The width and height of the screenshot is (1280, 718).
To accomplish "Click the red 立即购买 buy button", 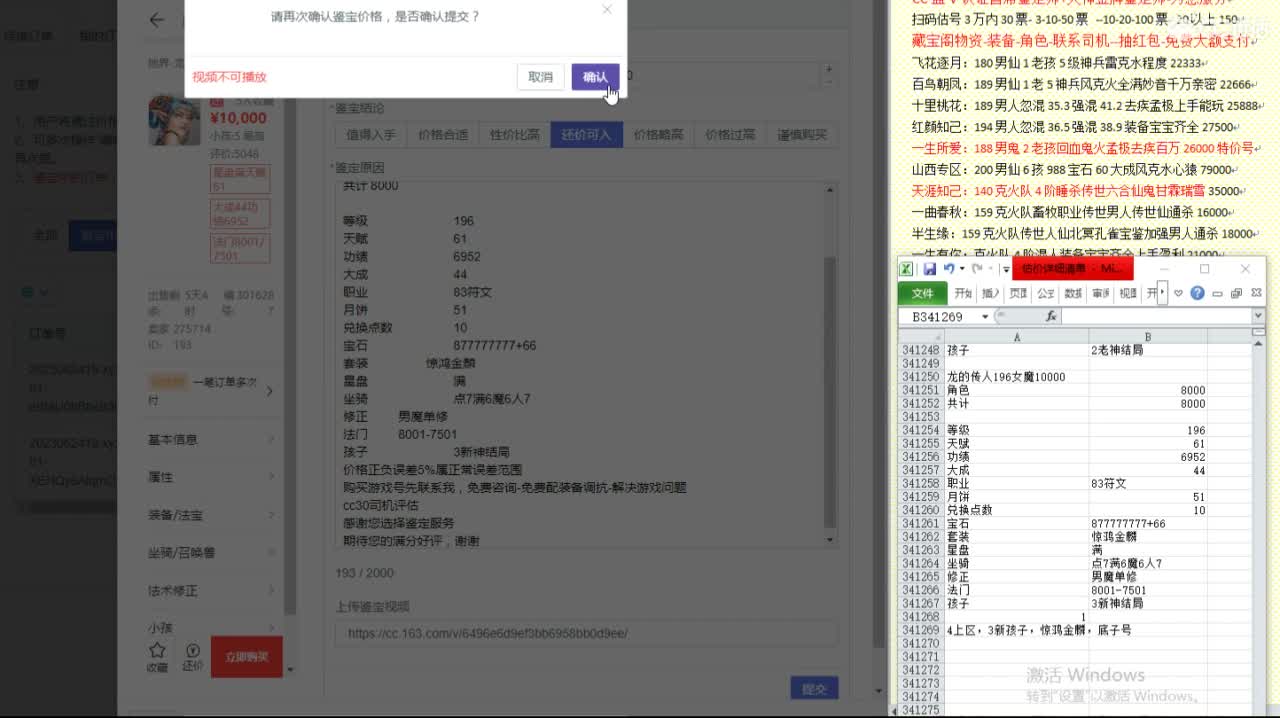I will (x=246, y=657).
